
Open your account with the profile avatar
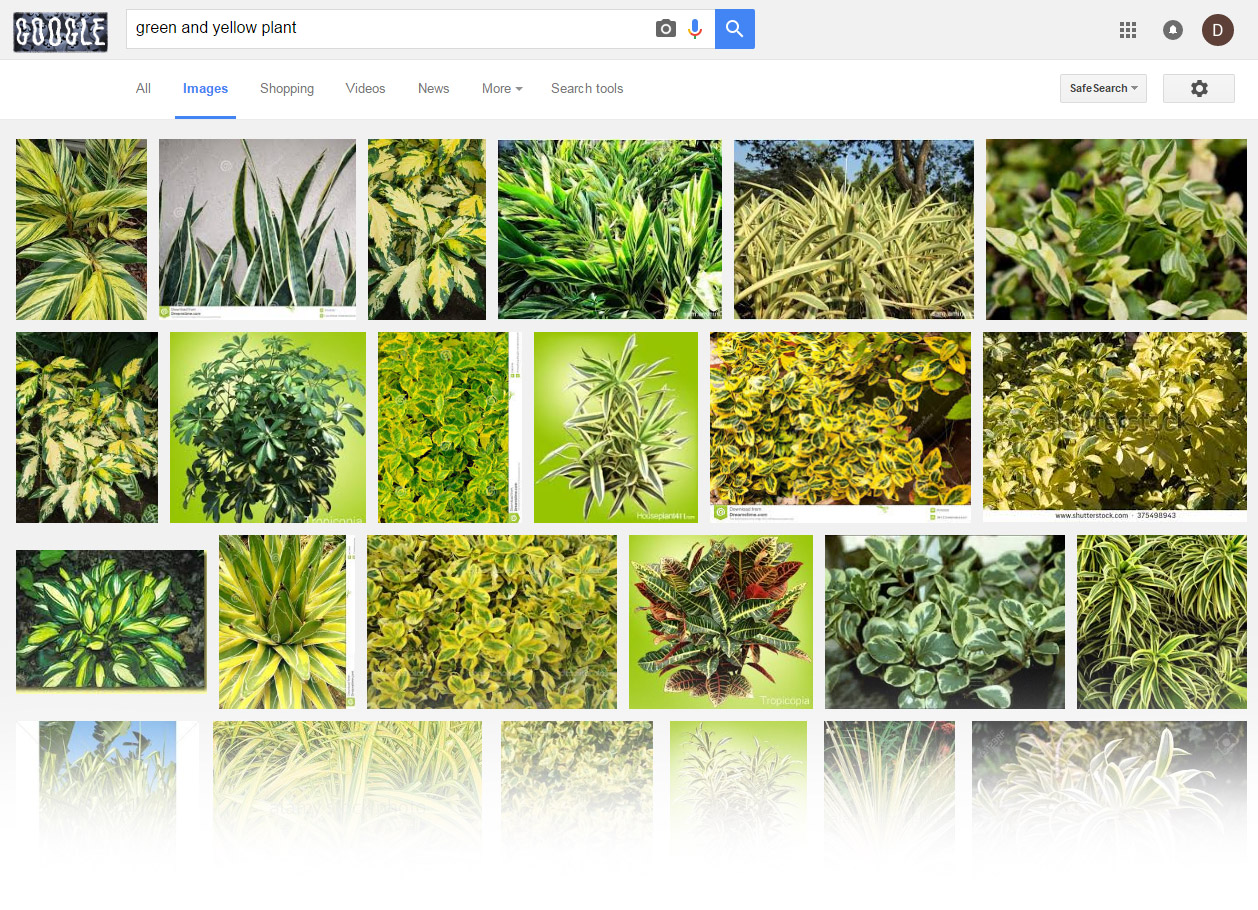pyautogui.click(x=1218, y=30)
